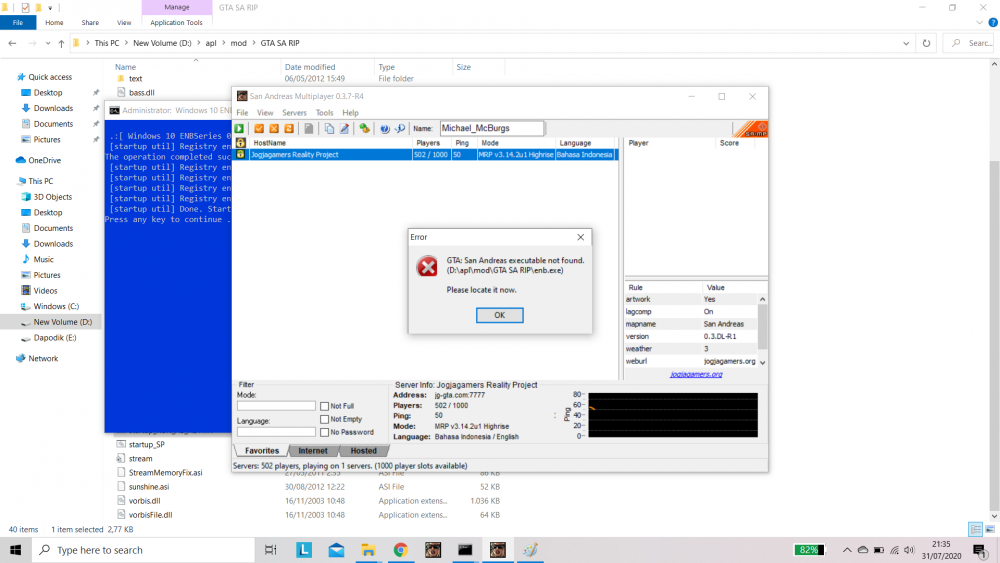Screen dimensions: 1000x563
Task: Open the recent locations dropdown arrow
Action: (x=48, y=43)
